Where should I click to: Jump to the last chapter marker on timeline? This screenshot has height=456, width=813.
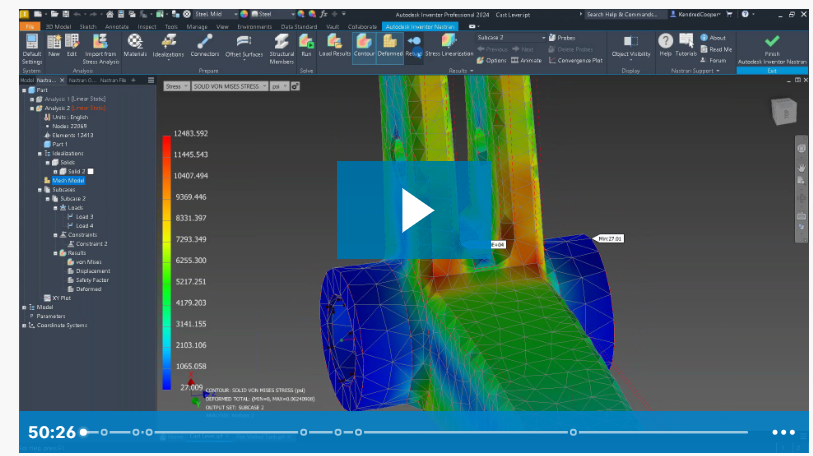click(x=573, y=432)
